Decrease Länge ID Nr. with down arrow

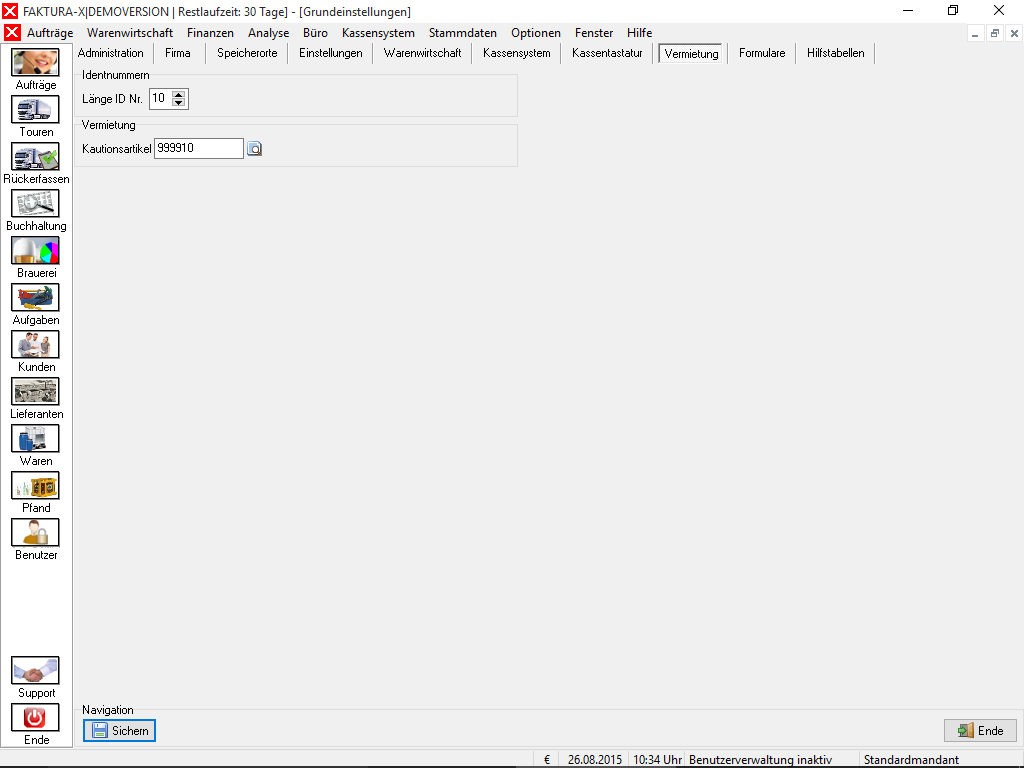point(178,103)
